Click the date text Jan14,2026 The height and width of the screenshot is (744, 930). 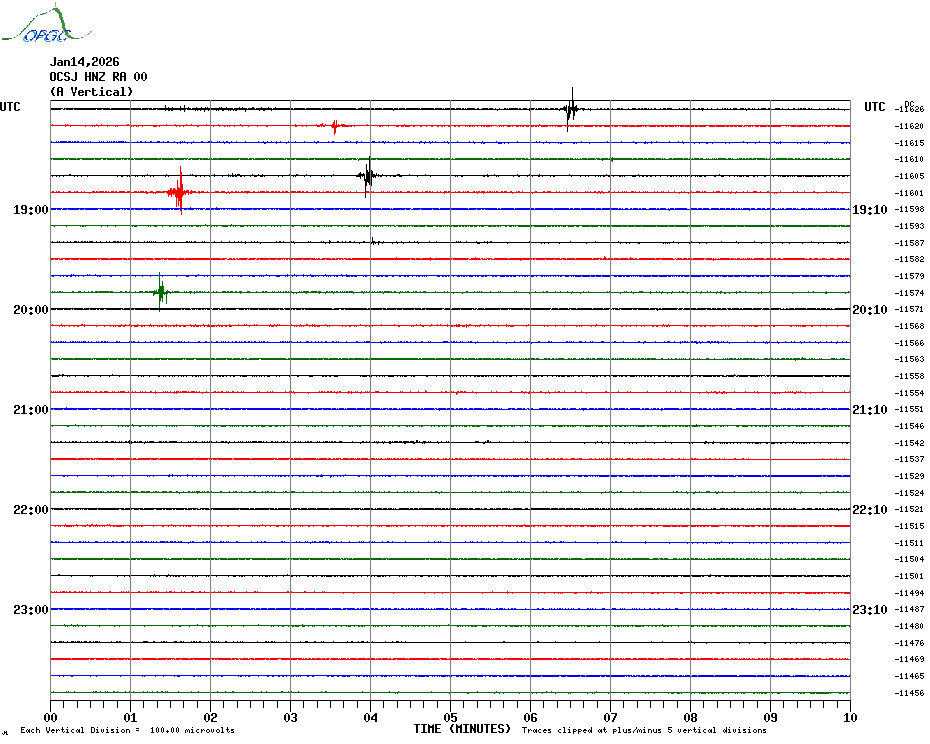(84, 62)
